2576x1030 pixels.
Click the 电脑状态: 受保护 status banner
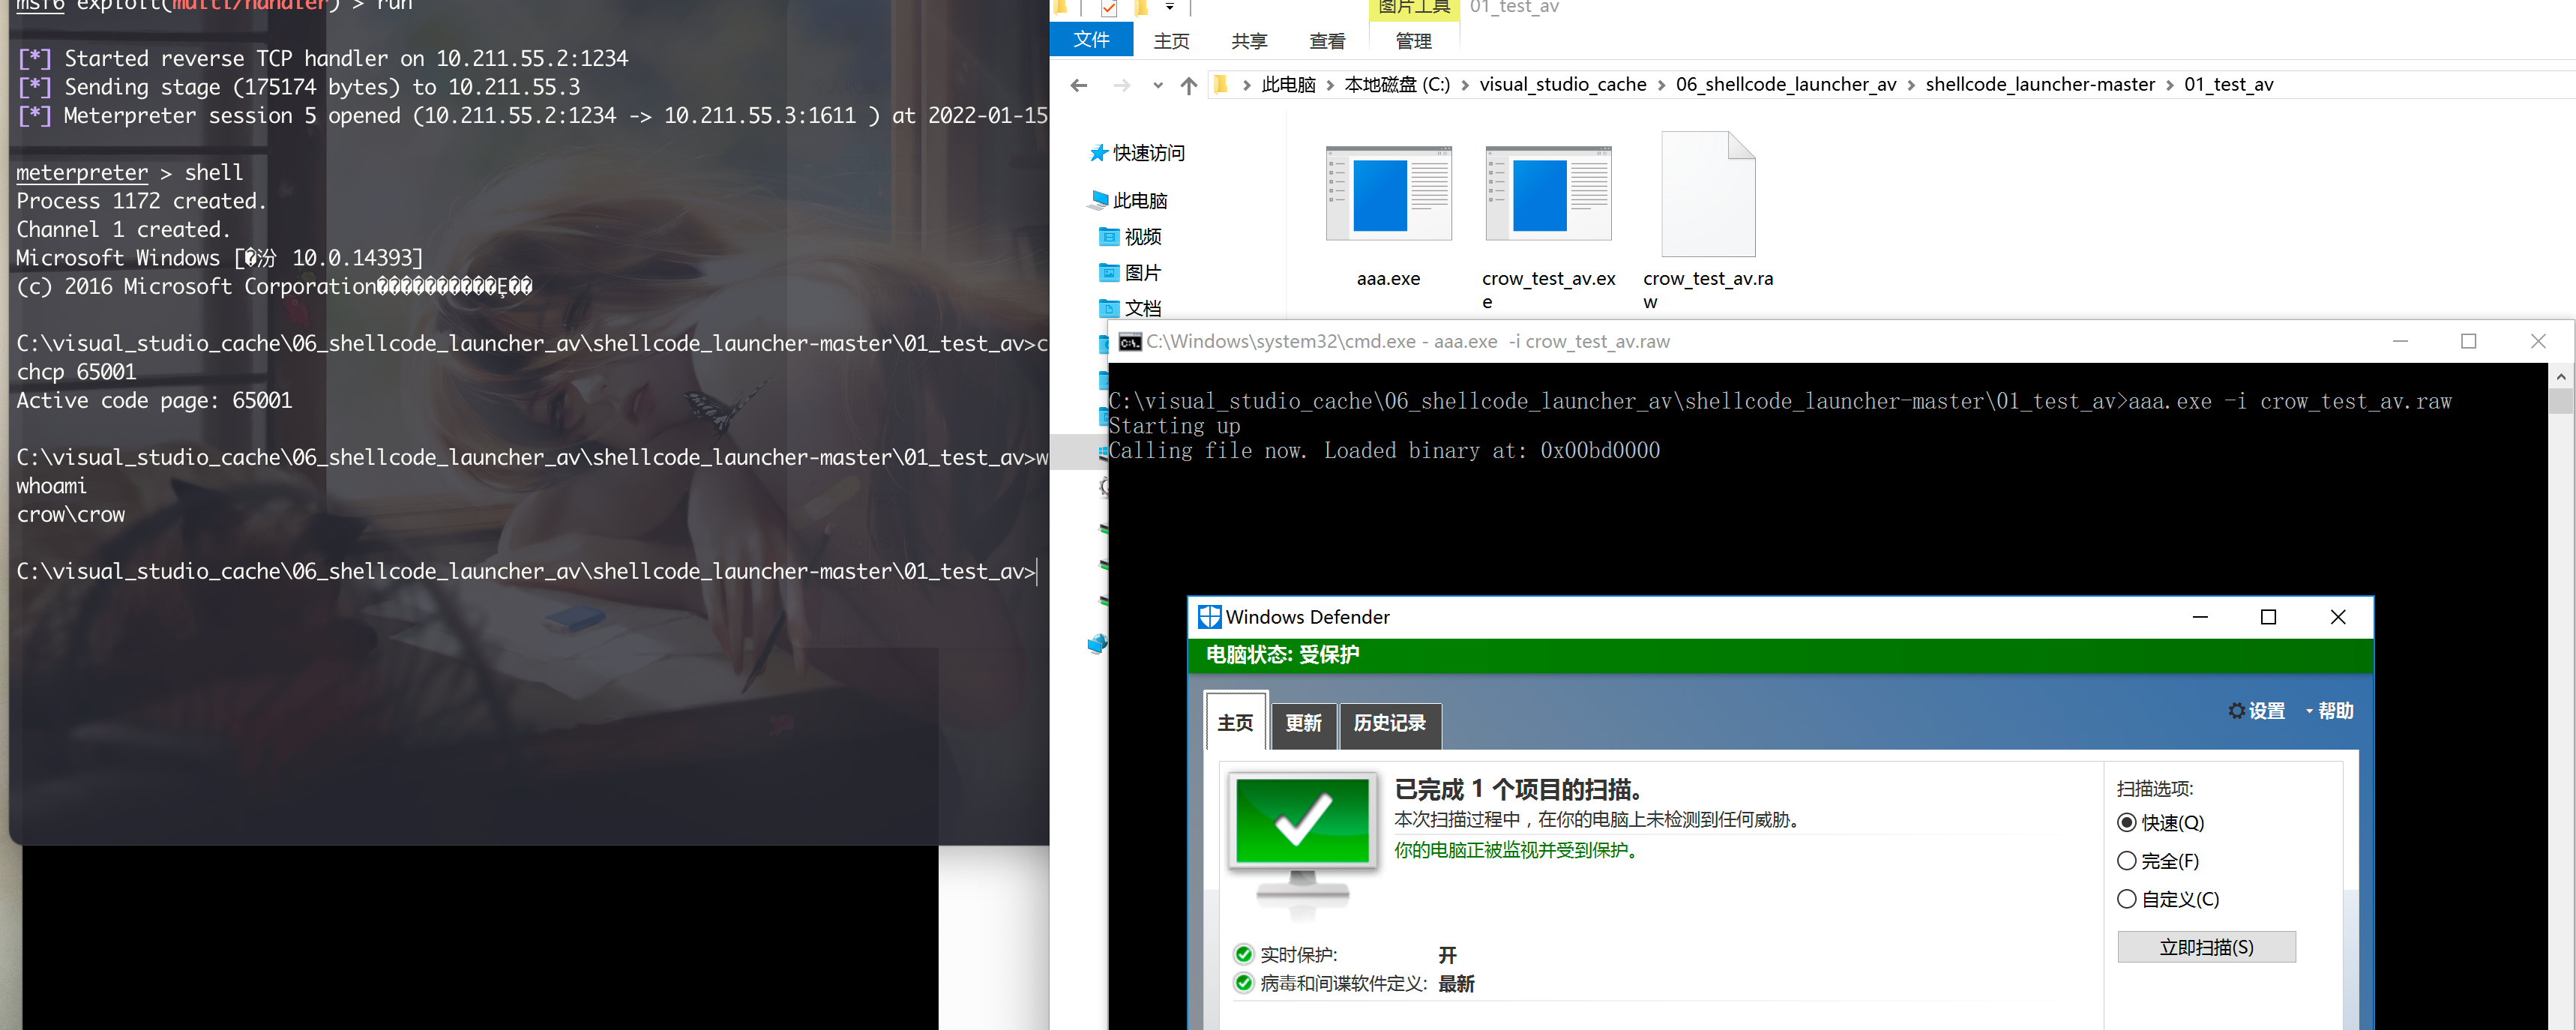point(1780,655)
